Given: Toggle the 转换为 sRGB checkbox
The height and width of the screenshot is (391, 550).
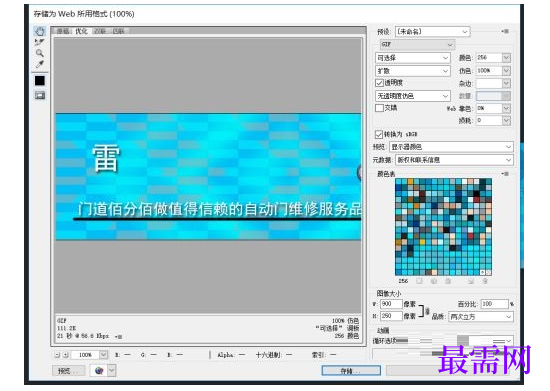Looking at the screenshot, I should pyautogui.click(x=378, y=134).
